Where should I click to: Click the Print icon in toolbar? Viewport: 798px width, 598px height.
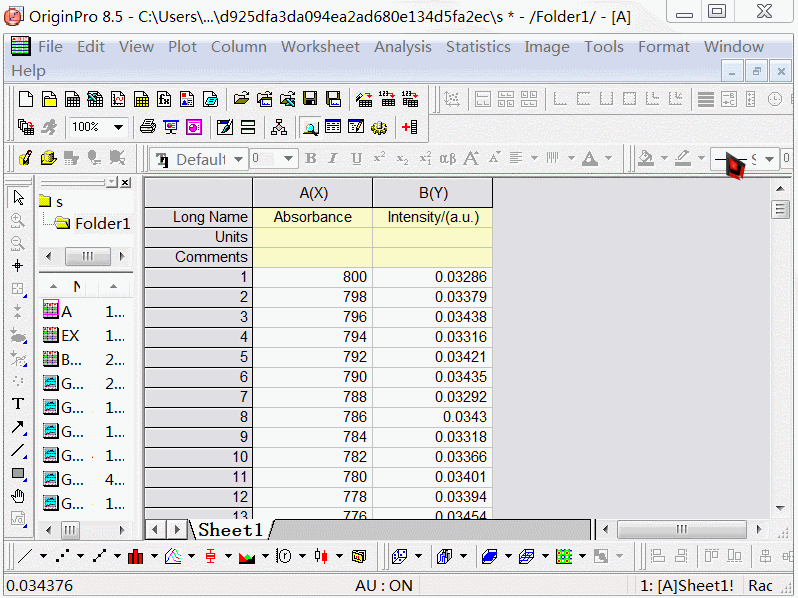148,127
